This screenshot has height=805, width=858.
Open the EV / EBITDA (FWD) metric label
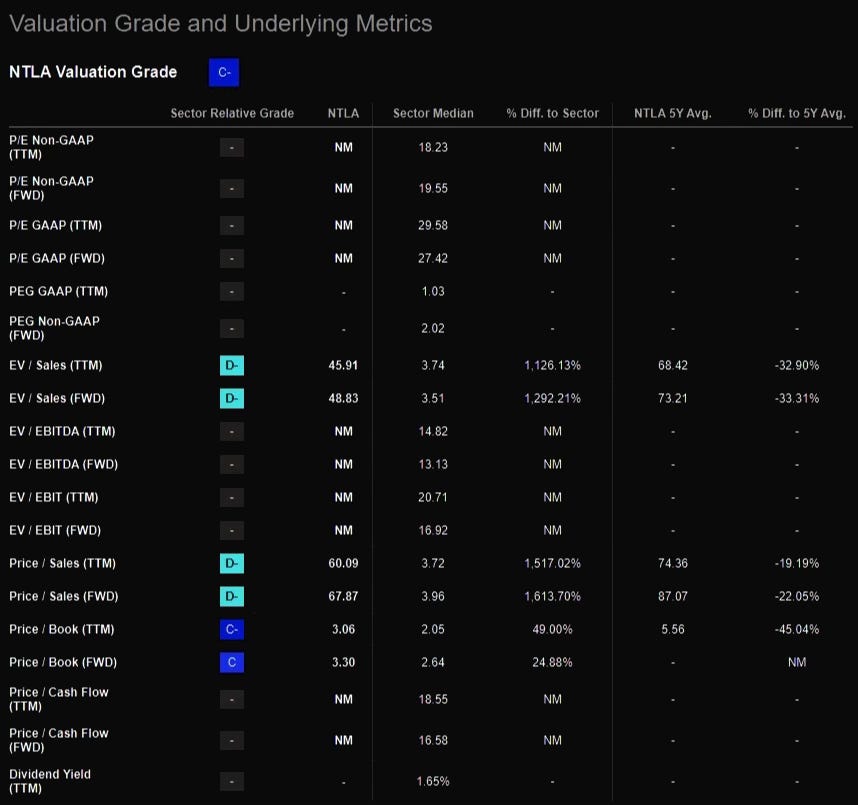click(x=63, y=465)
